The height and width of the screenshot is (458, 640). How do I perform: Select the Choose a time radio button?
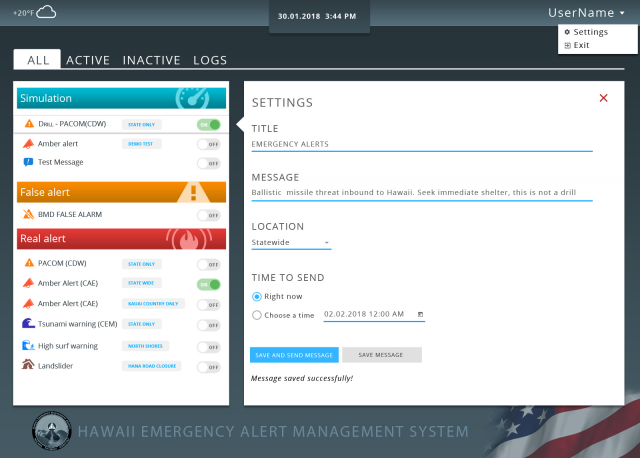tap(257, 315)
